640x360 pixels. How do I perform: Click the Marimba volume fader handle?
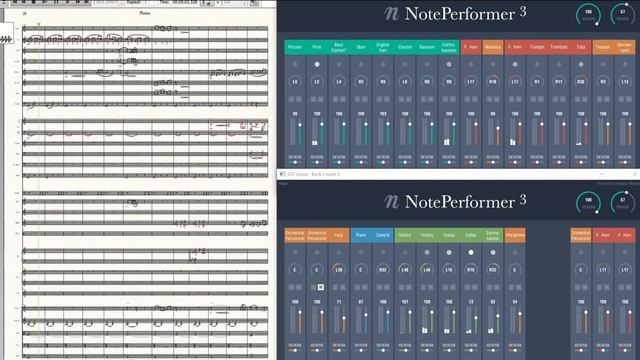tap(498, 128)
